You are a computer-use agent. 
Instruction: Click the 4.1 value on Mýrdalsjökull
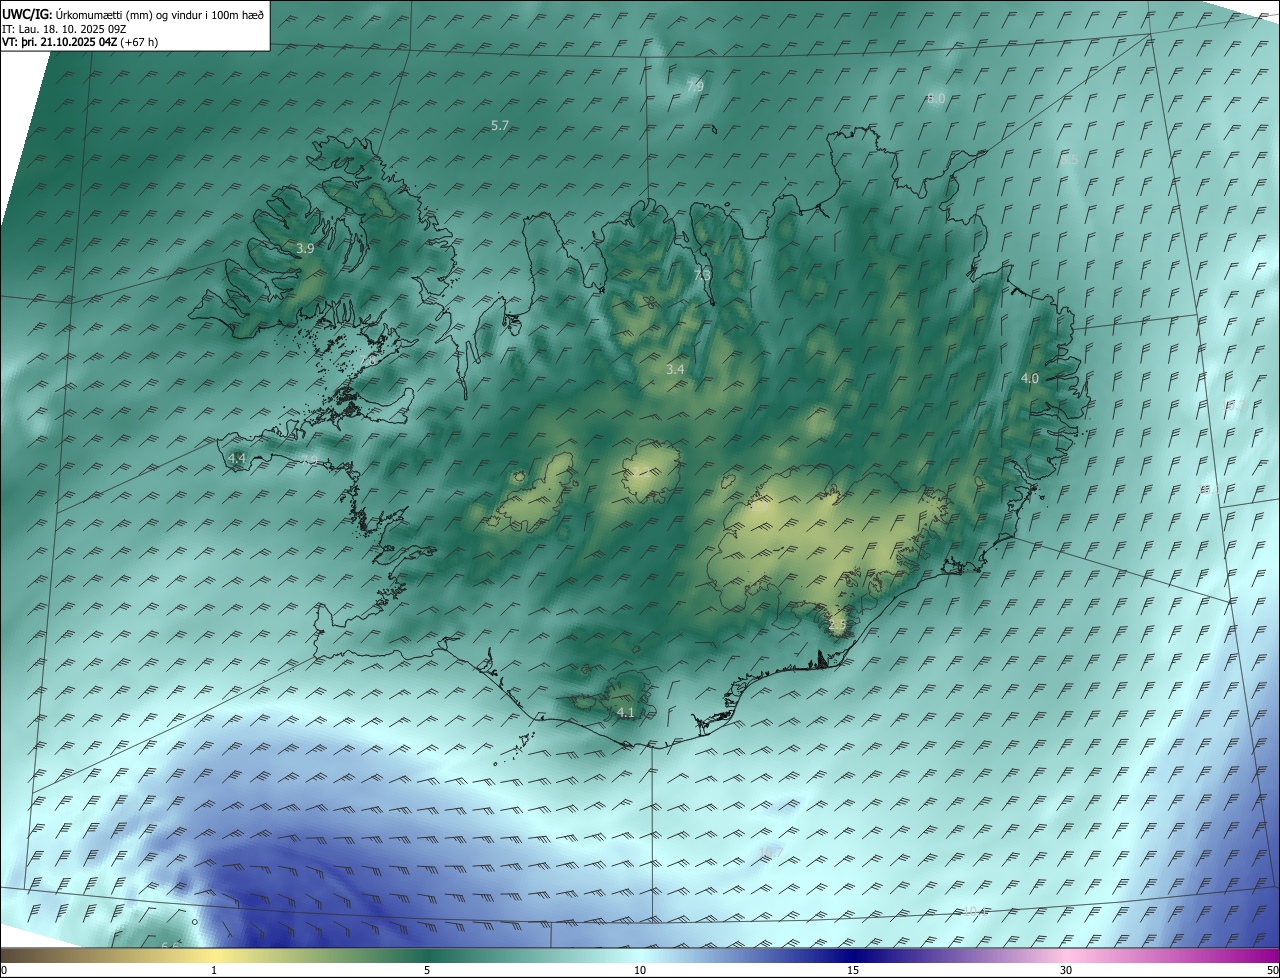click(x=626, y=712)
